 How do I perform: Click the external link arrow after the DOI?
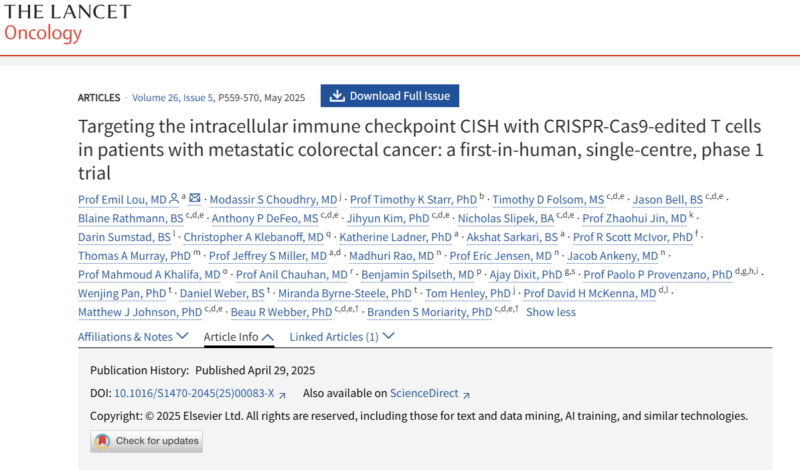click(x=282, y=394)
